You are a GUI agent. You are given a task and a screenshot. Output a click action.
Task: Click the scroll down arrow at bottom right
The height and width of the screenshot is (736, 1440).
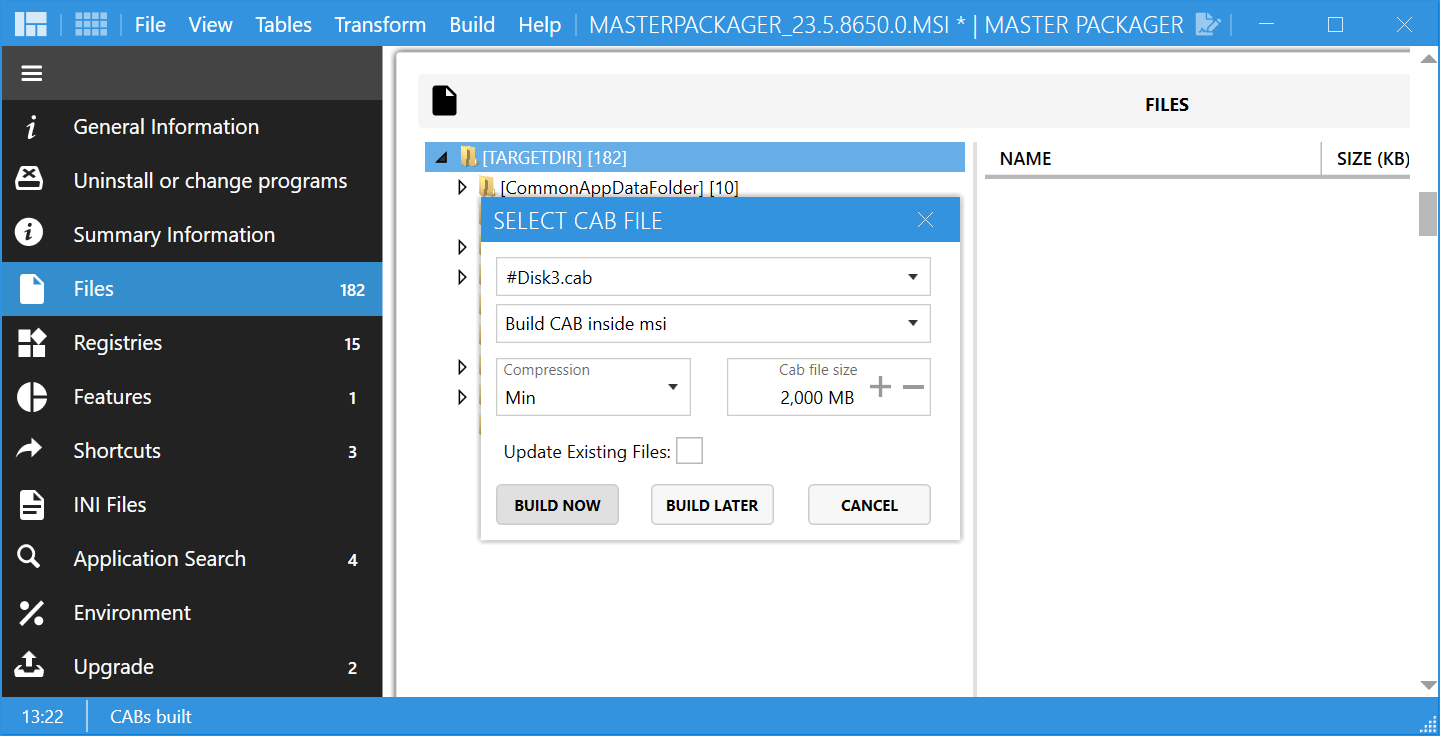[1428, 685]
